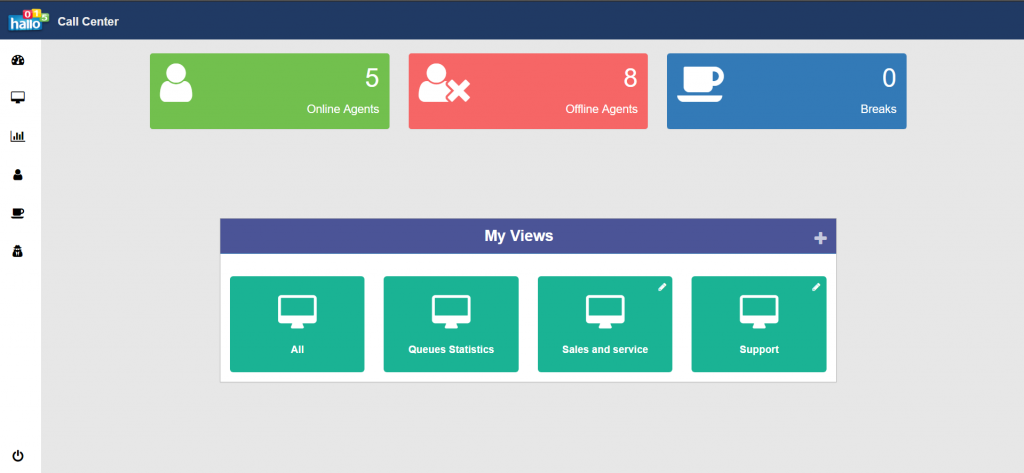Click the My Views panel header

point(519,236)
